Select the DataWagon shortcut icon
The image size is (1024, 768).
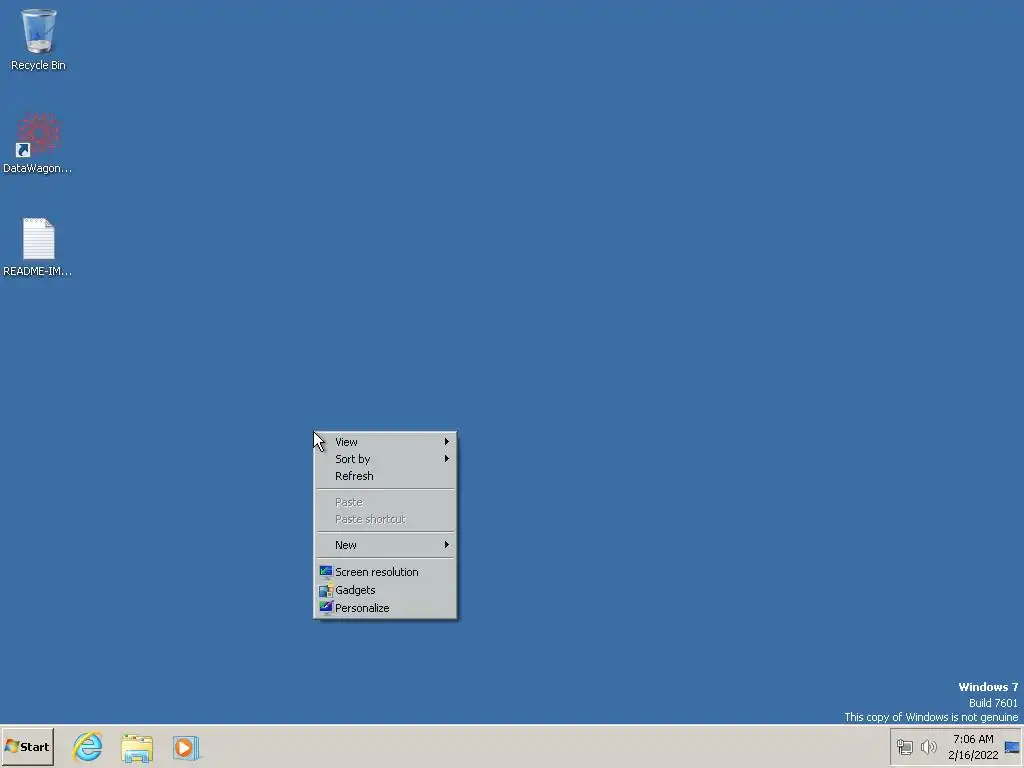click(x=38, y=142)
